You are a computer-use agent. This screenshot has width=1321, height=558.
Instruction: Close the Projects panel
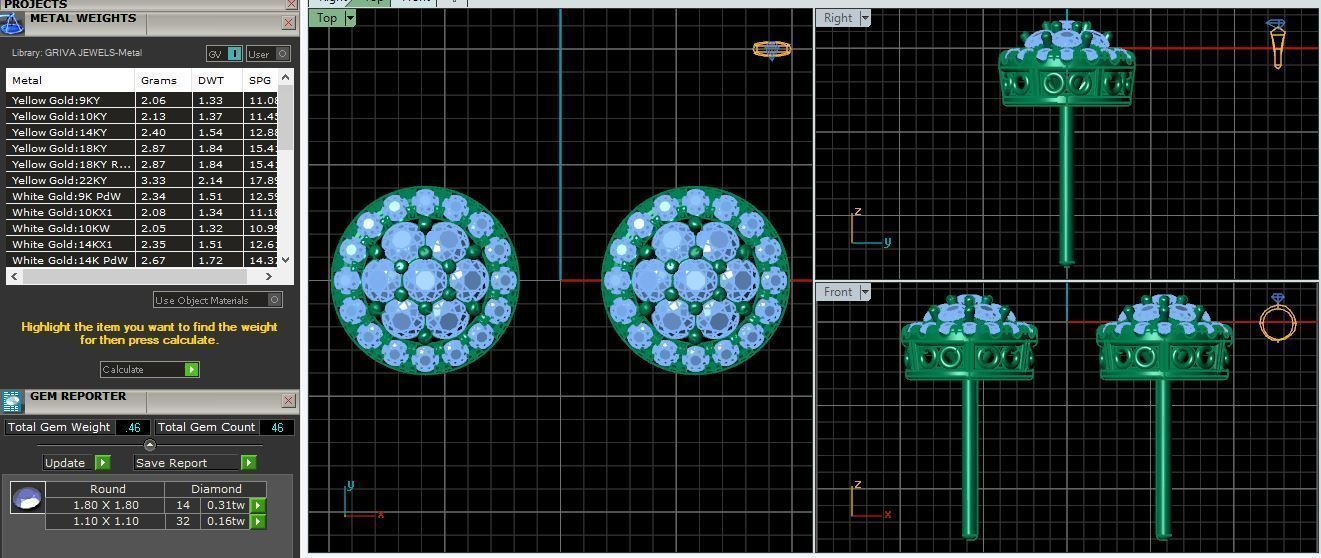coord(291,4)
